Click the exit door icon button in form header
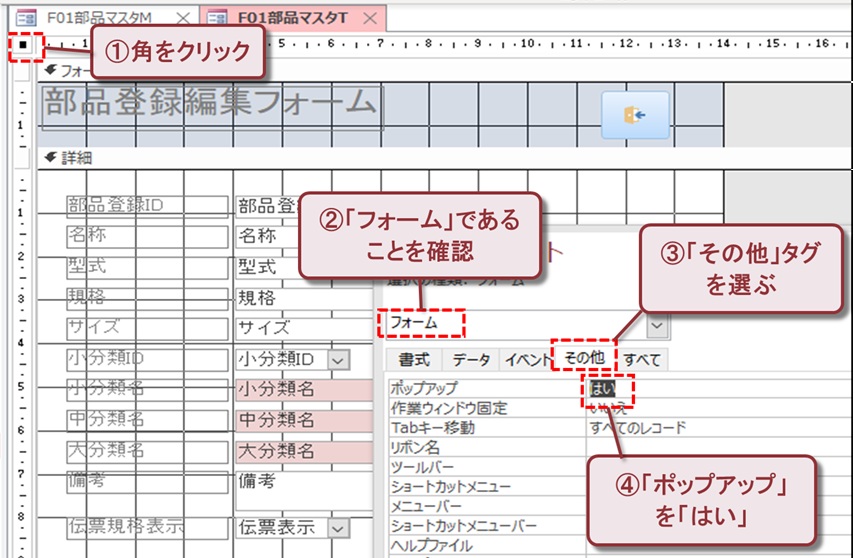 (x=633, y=115)
